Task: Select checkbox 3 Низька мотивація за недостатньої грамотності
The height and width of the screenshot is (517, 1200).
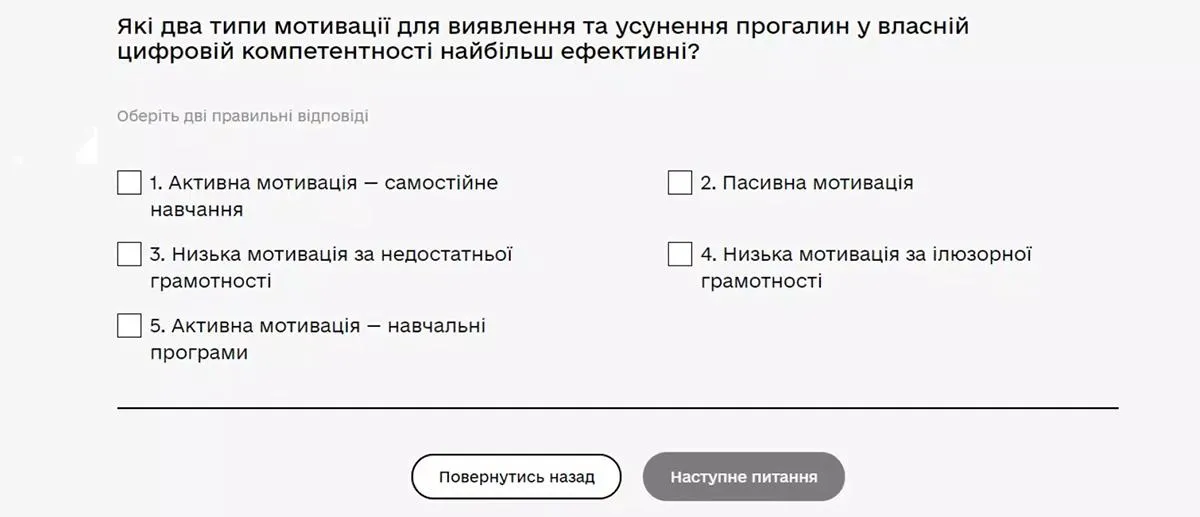Action: pos(129,254)
